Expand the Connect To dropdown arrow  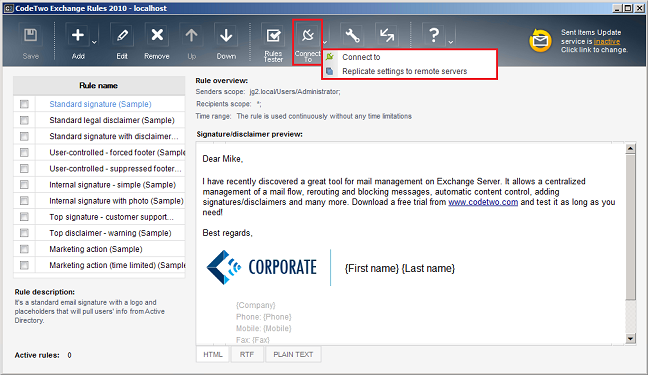[325, 43]
